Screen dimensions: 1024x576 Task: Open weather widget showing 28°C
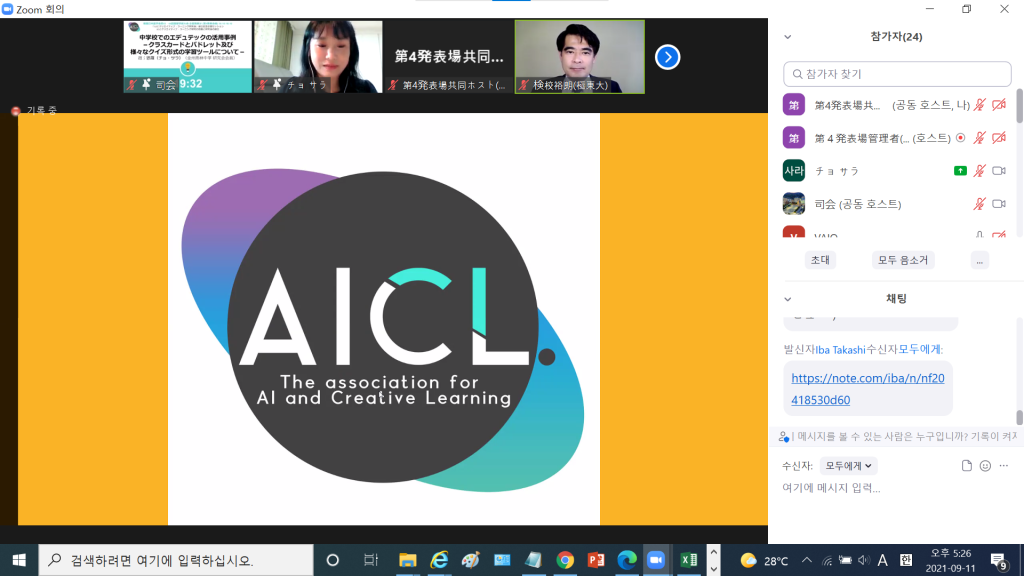(764, 560)
